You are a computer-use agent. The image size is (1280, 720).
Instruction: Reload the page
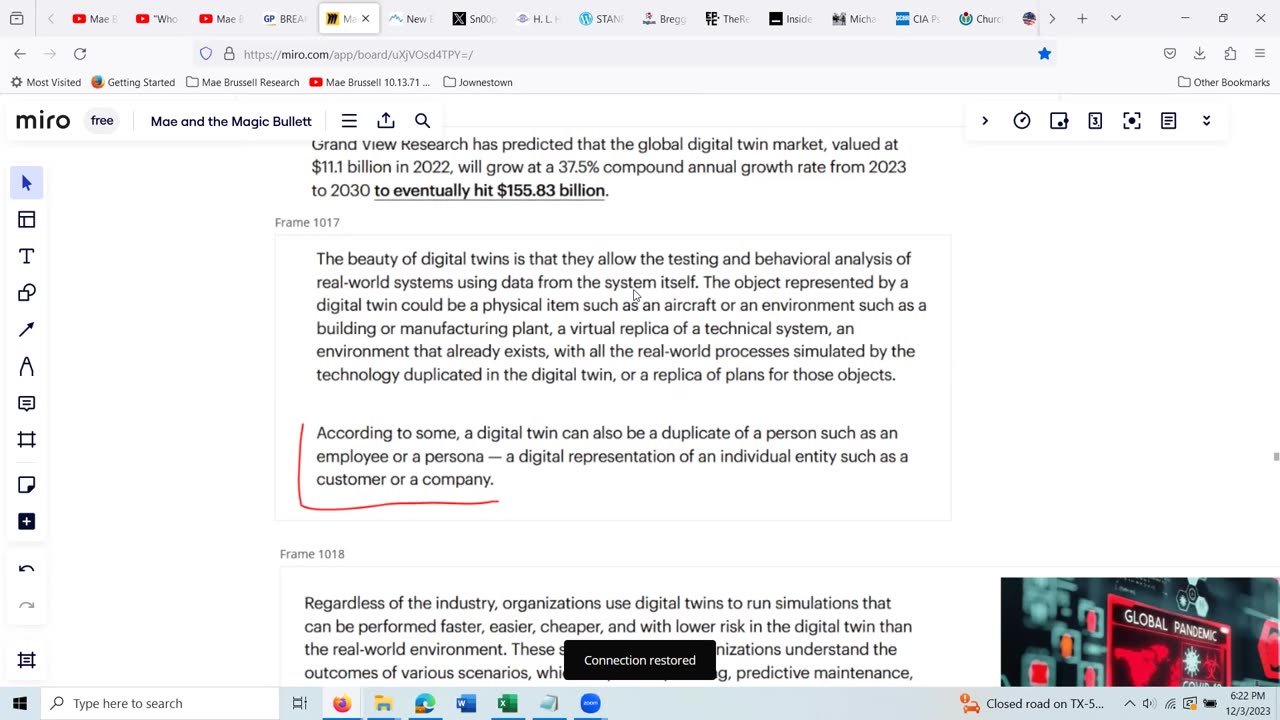80,54
